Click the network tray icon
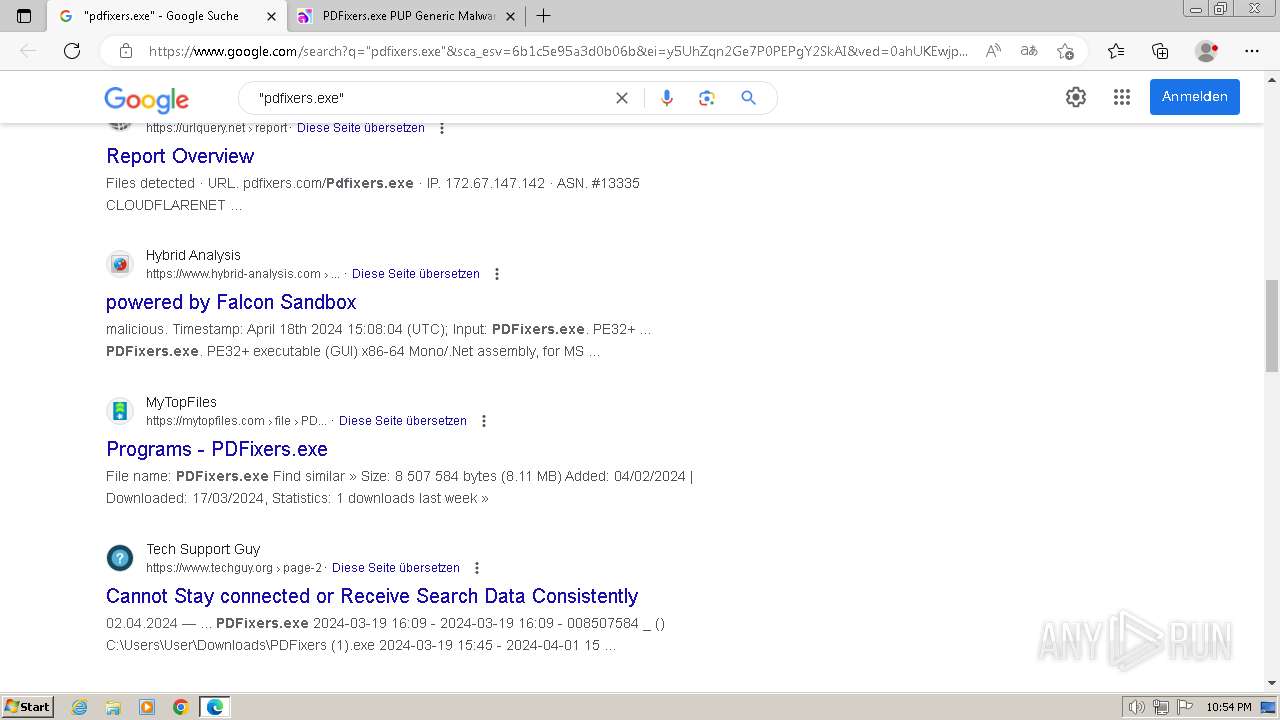This screenshot has height=720, width=1280. coord(1161,707)
